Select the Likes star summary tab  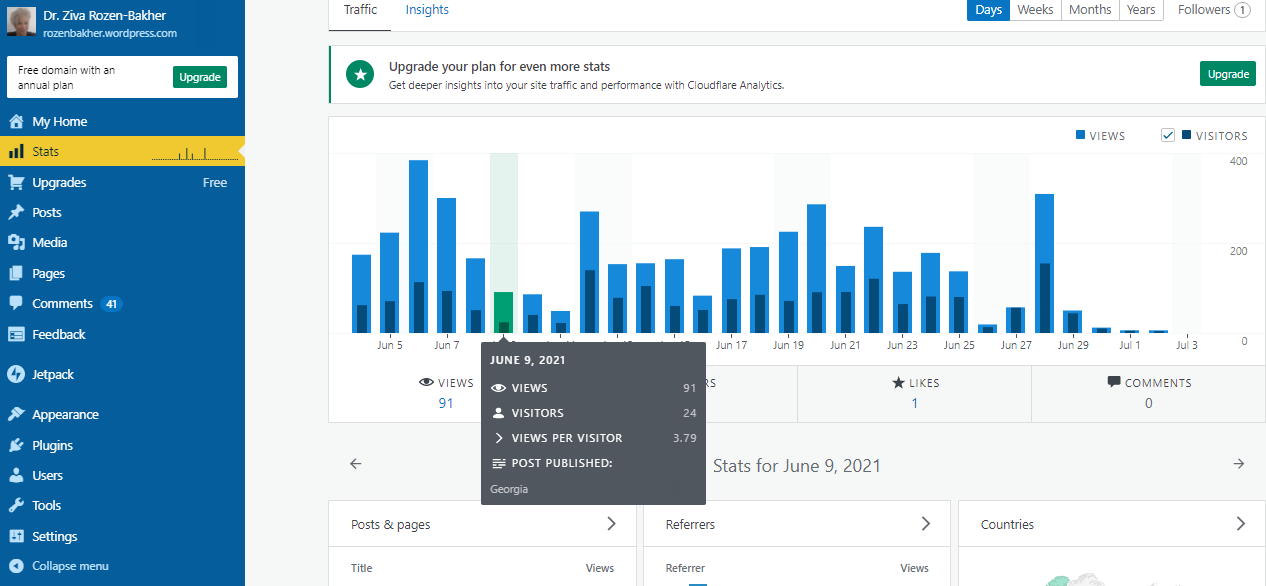click(x=914, y=393)
